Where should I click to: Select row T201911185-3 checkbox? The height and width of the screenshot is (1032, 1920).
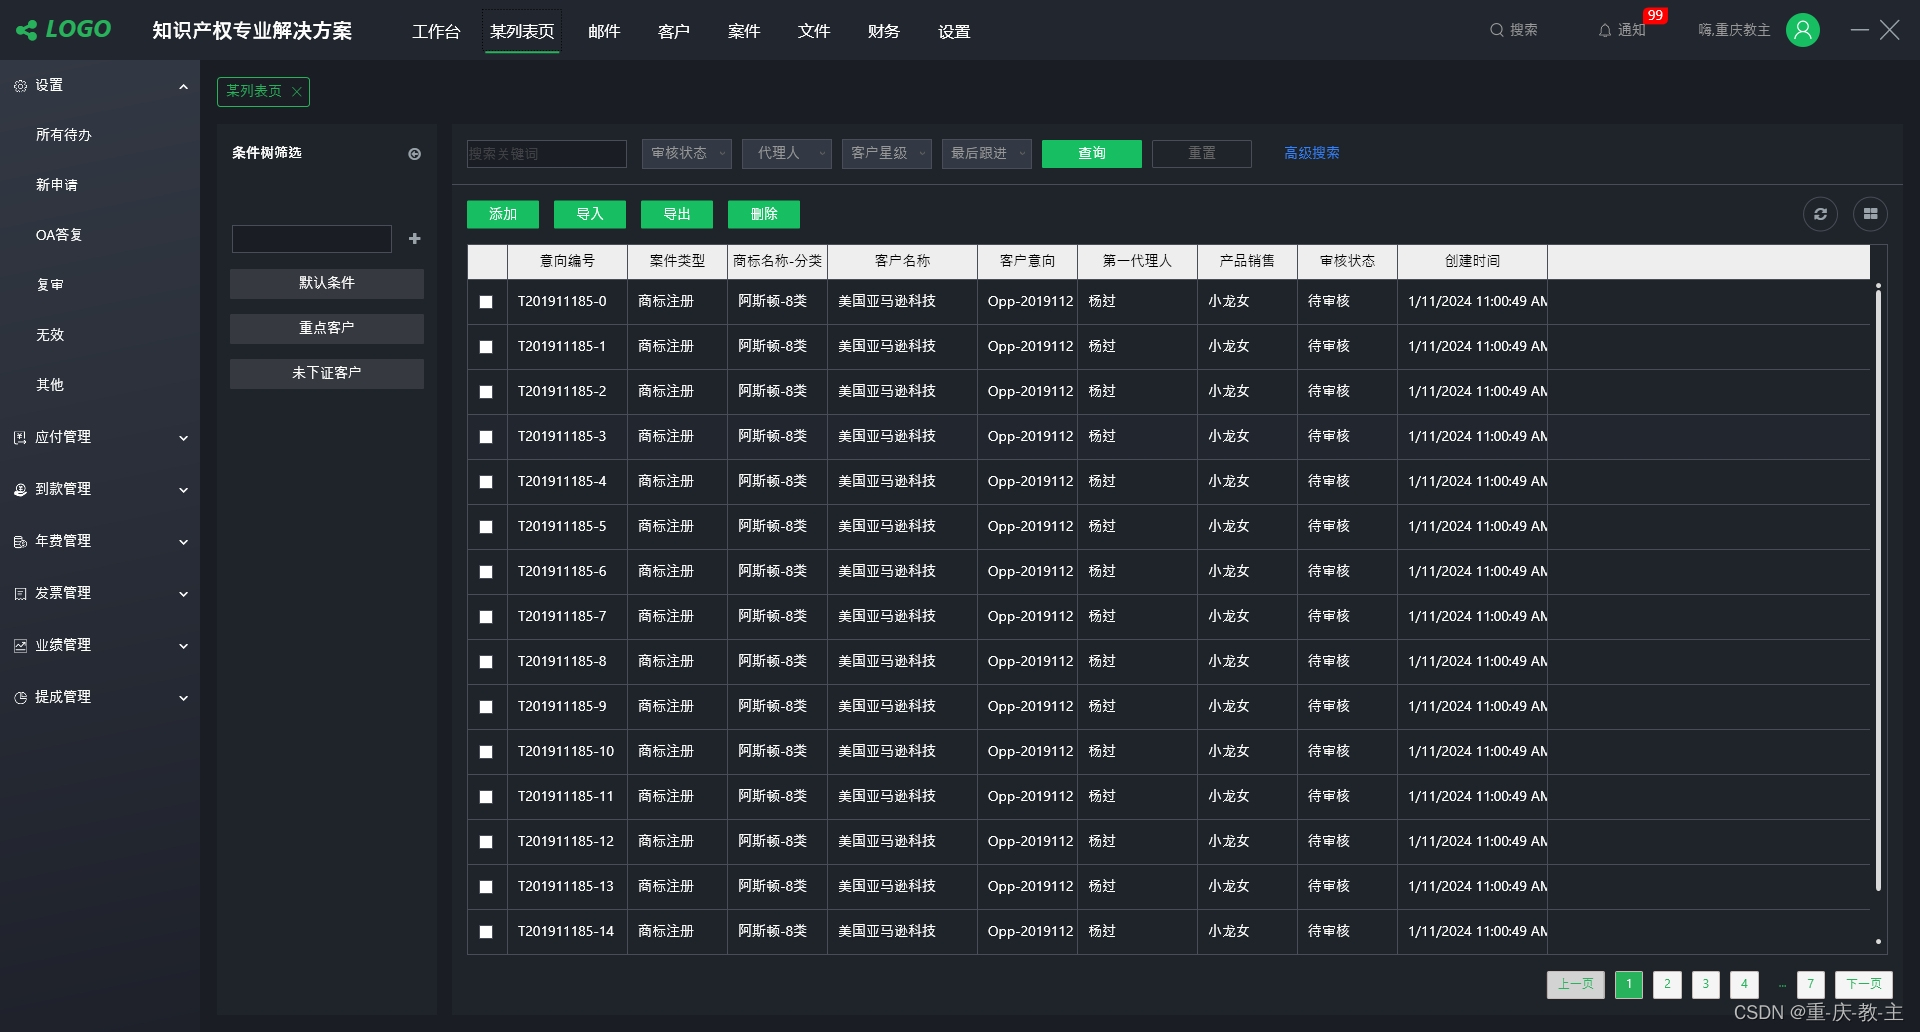point(486,437)
